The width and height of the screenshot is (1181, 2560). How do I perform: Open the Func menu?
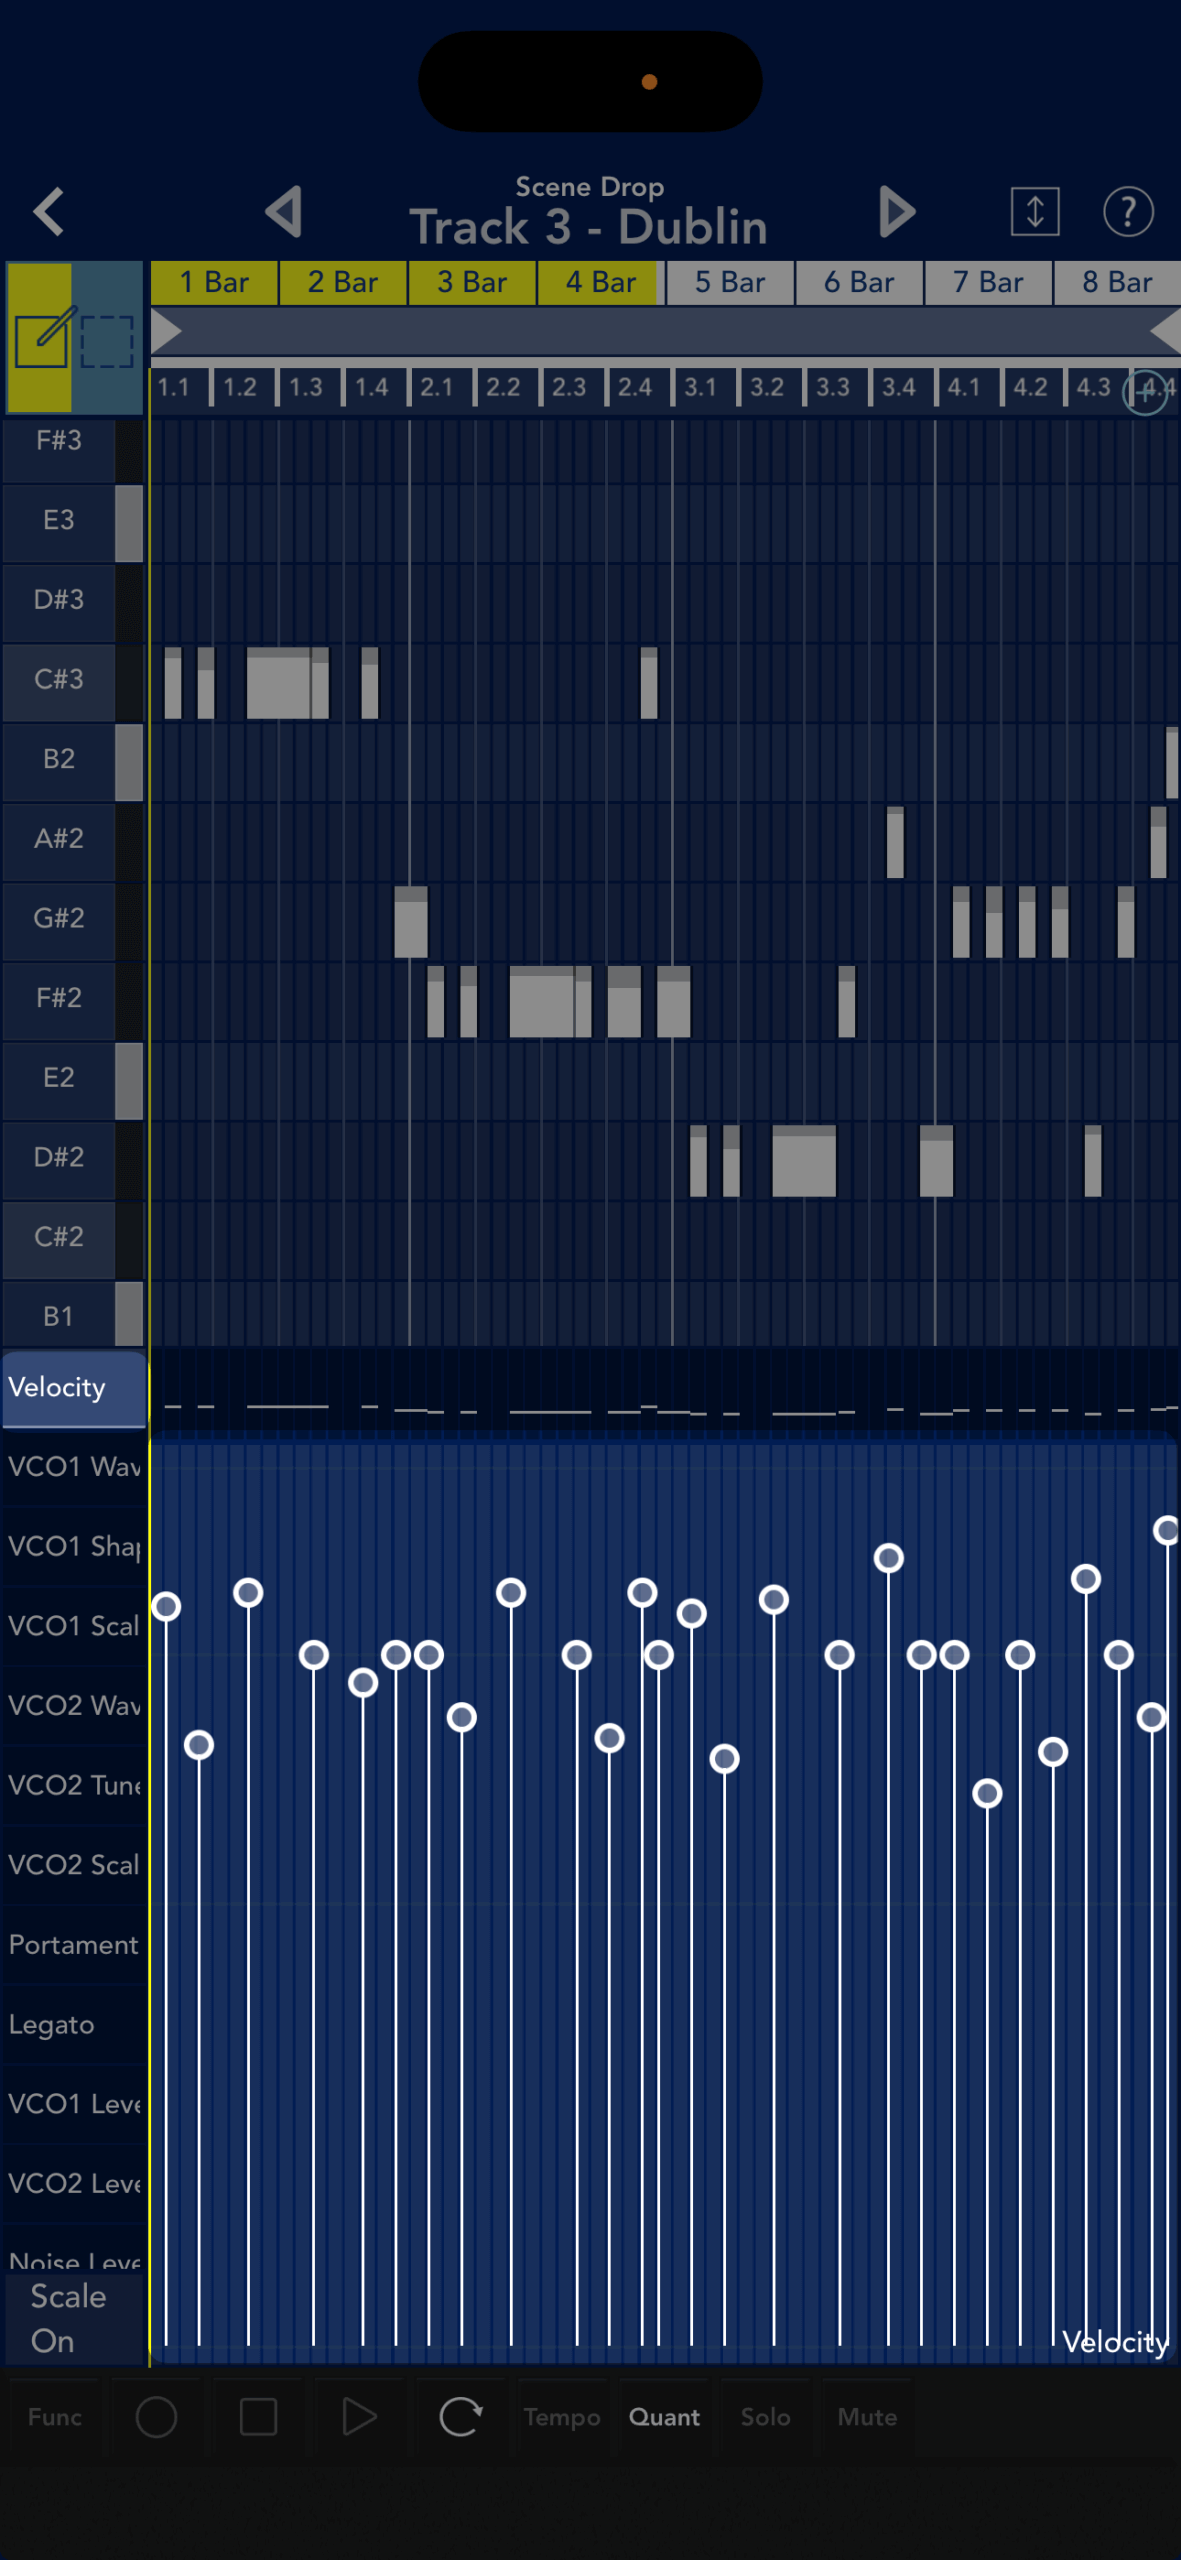54,2417
